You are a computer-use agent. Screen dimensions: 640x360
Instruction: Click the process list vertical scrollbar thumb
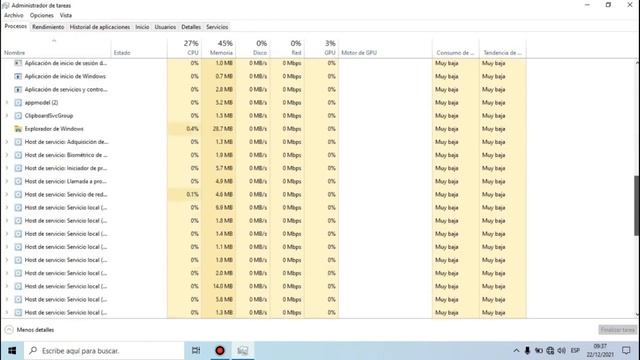click(637, 205)
